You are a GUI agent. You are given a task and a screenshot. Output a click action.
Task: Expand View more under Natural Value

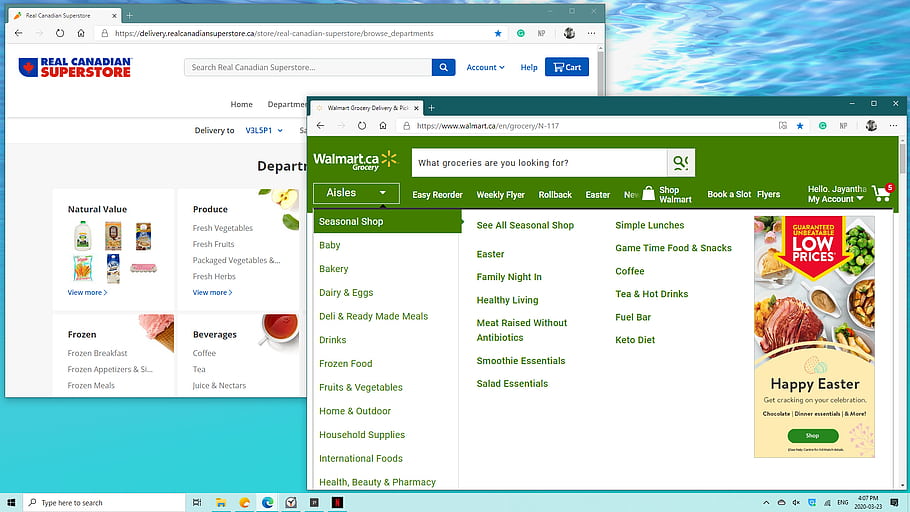87,293
